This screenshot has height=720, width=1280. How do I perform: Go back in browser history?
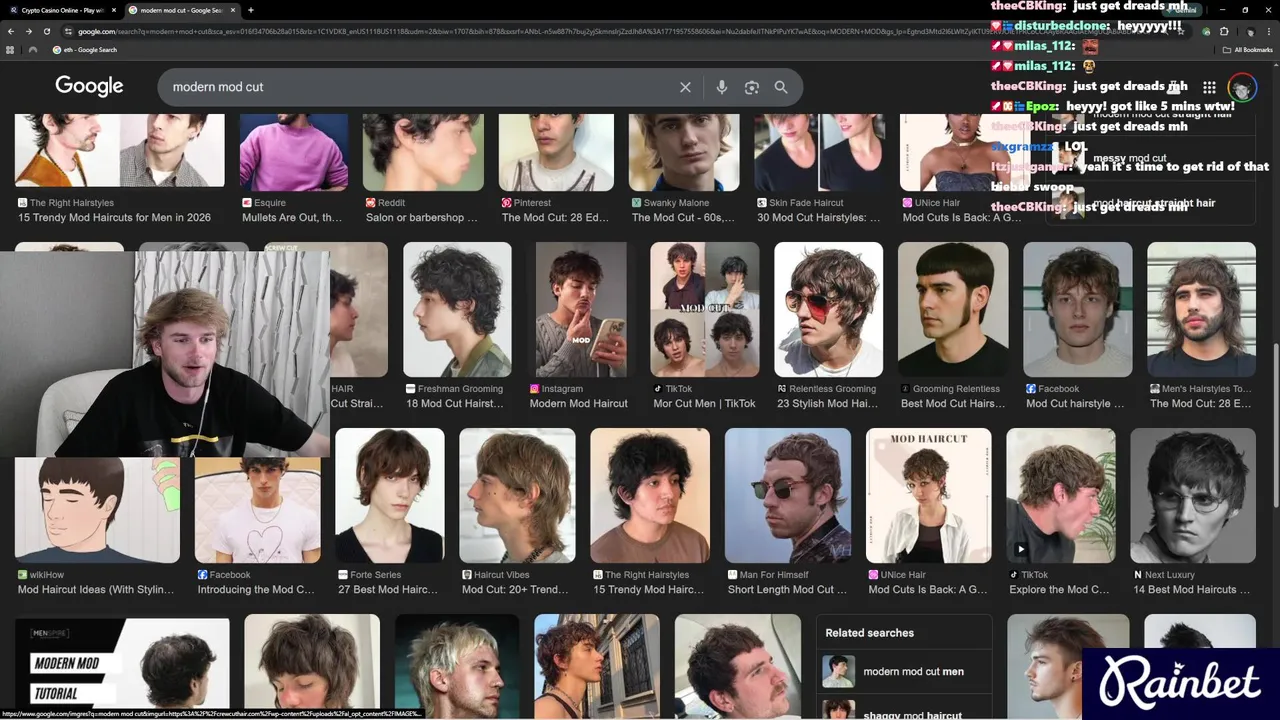[11, 31]
